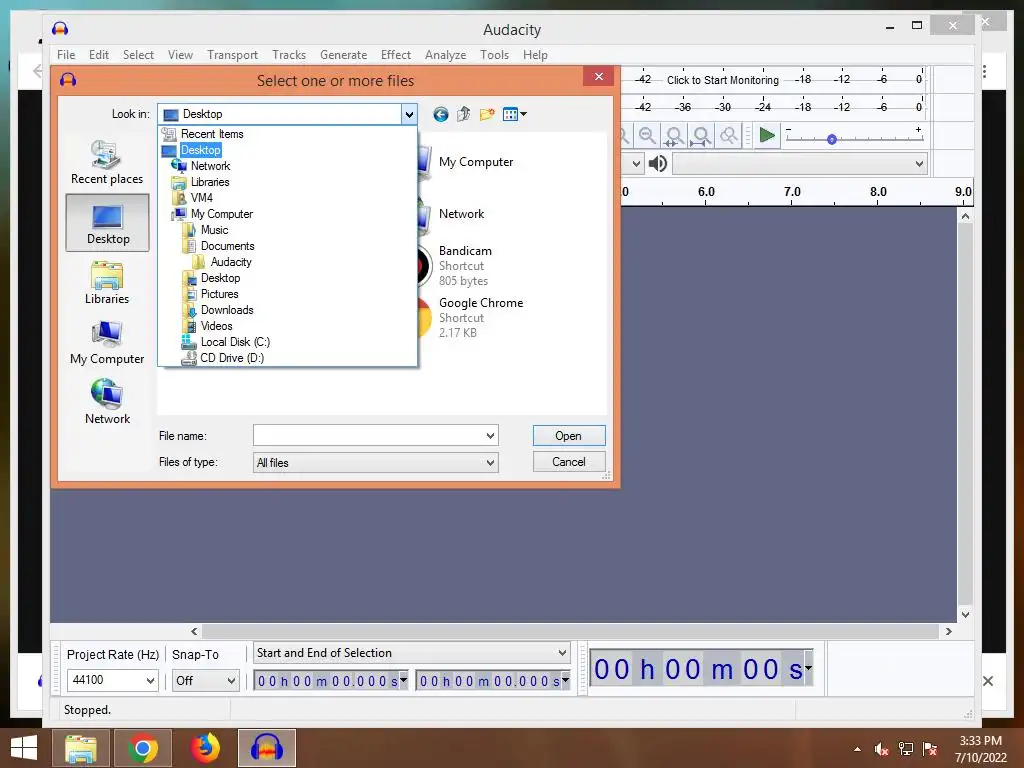Select Desktop in dialog sidebar
Screen dimensions: 1024x768
pos(108,223)
